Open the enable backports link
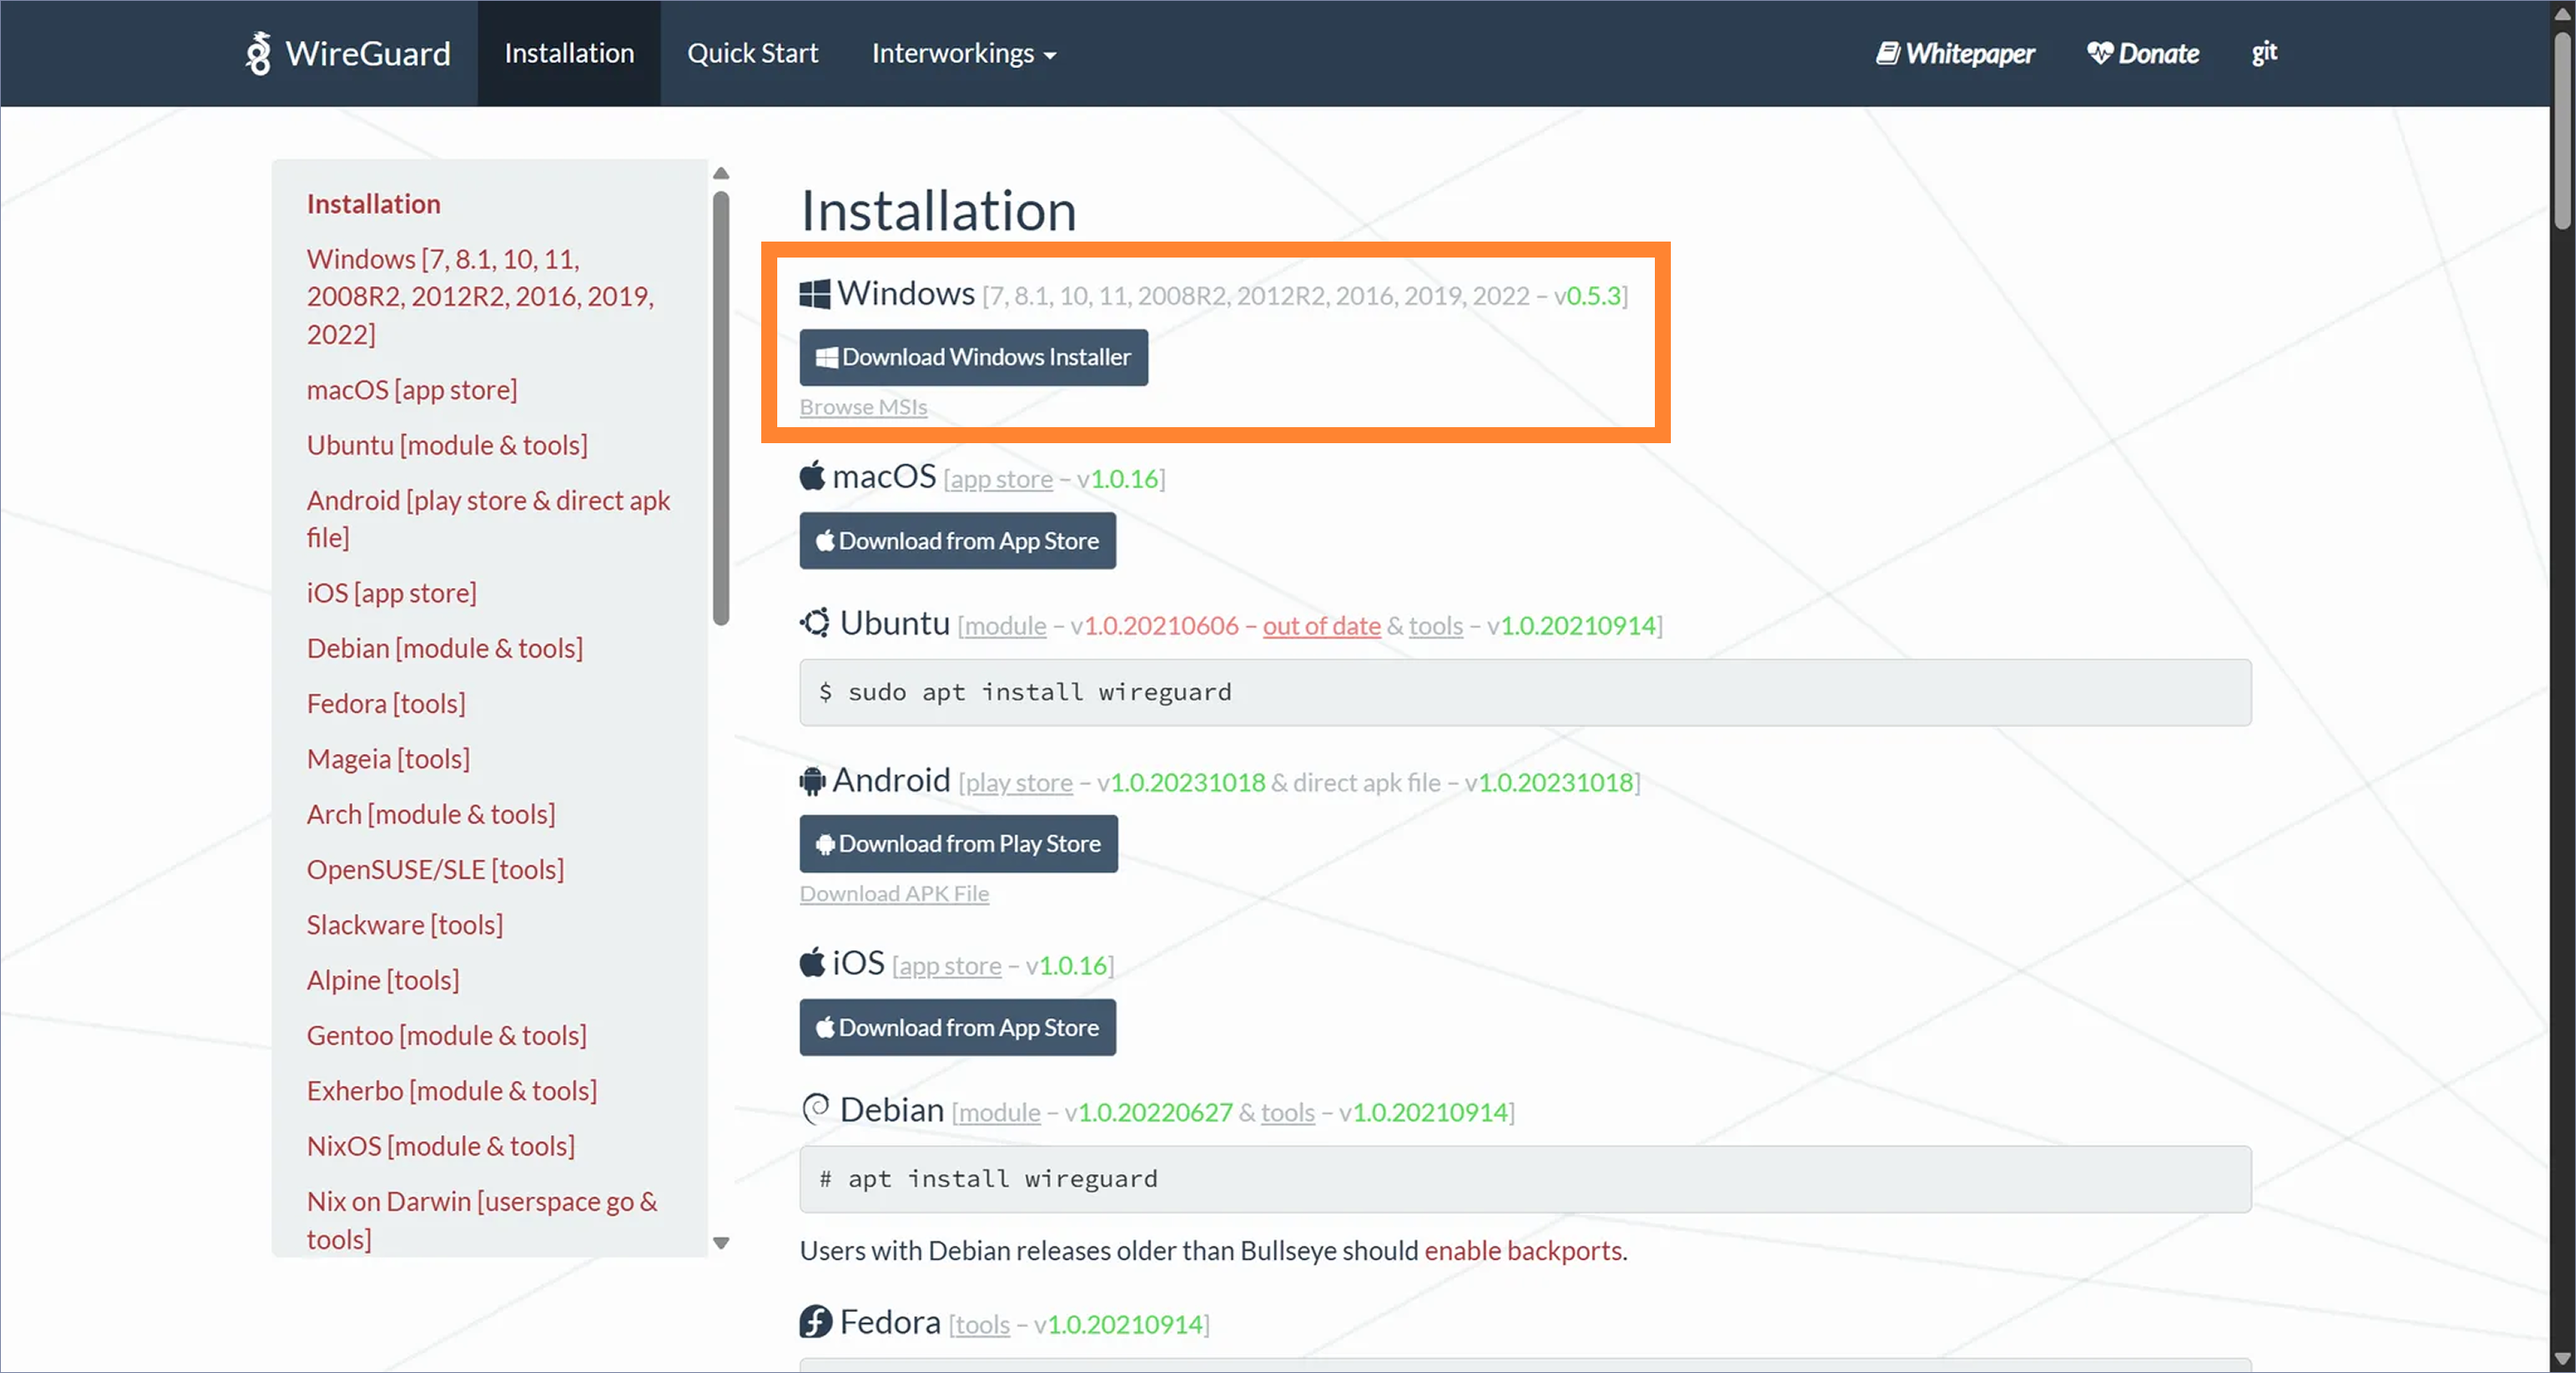The height and width of the screenshot is (1373, 2576). [x=1523, y=1251]
